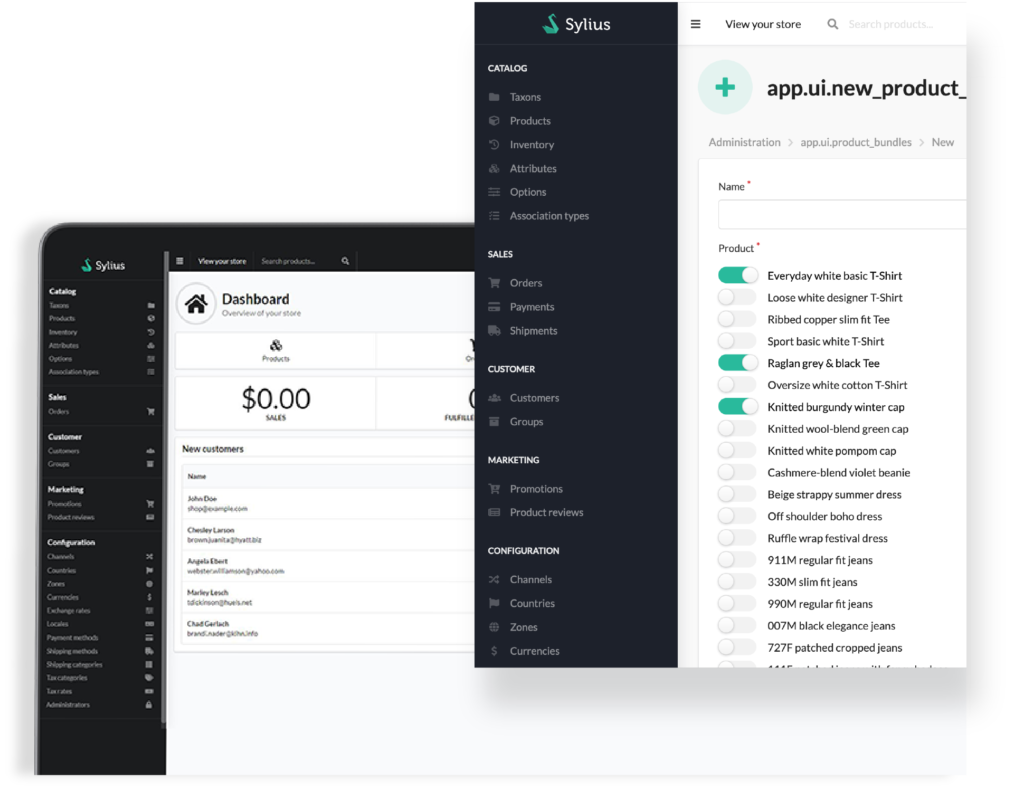Turn off the Knitted burgundy winter cap toggle
Screen dimensions: 1024x791
click(x=738, y=407)
